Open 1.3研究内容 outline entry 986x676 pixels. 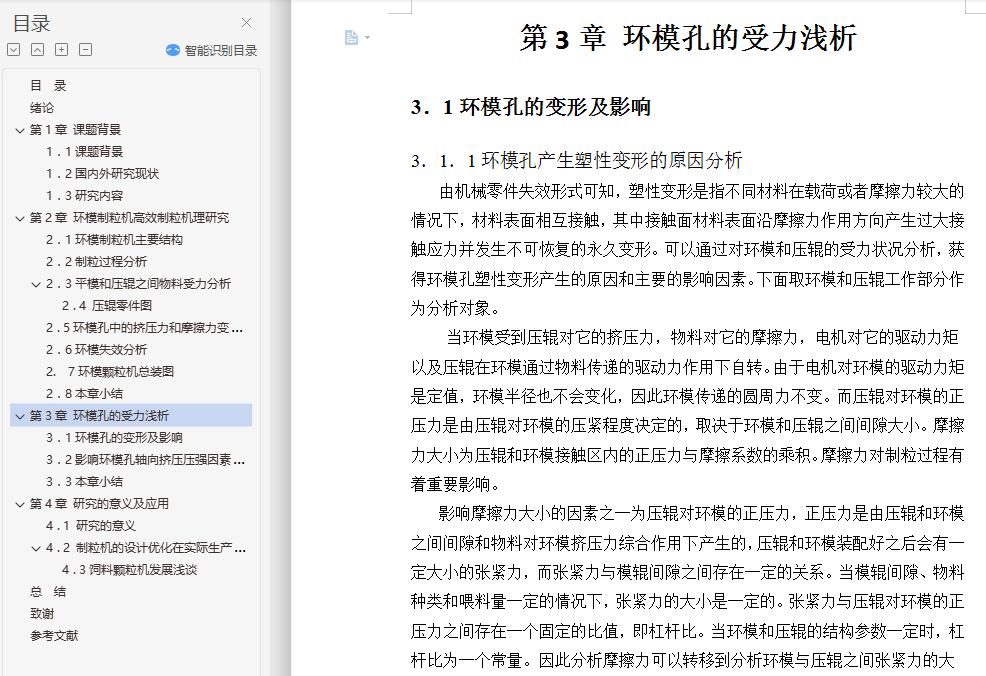pos(84,196)
